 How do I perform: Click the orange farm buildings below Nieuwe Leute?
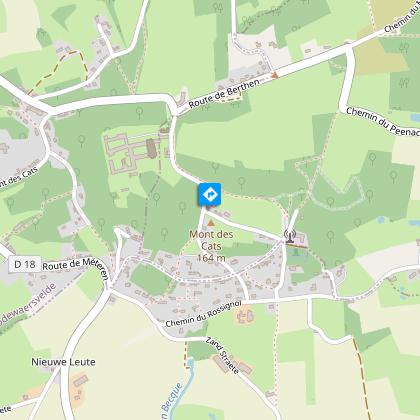[79, 390]
